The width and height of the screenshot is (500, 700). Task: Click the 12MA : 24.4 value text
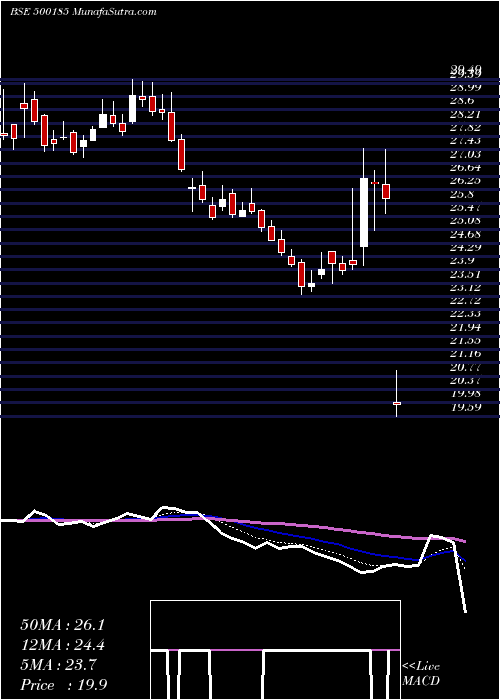(x=62, y=645)
